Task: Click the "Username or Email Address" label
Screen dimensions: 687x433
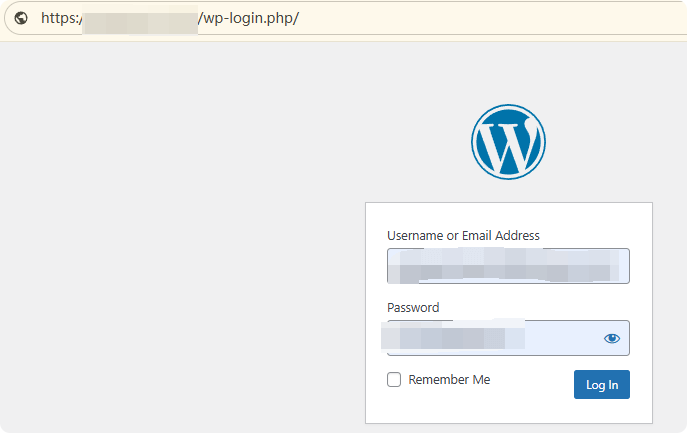Action: [x=463, y=236]
